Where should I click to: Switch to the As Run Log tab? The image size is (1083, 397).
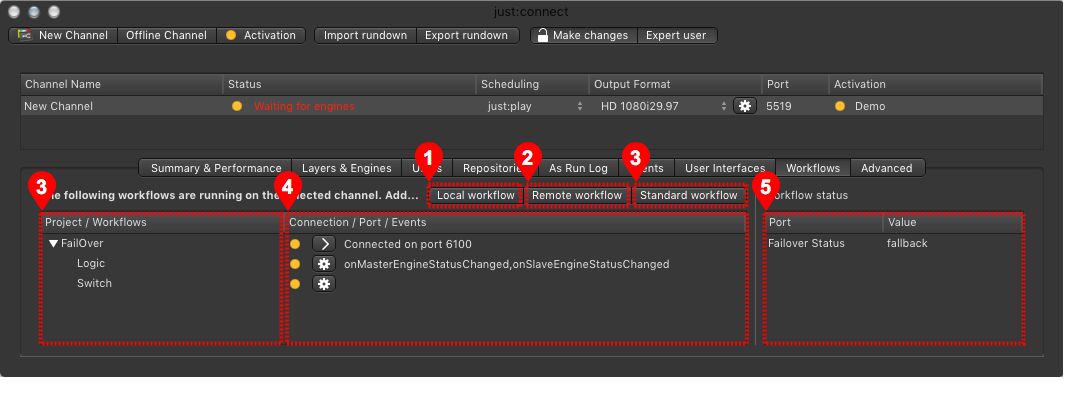(x=578, y=168)
